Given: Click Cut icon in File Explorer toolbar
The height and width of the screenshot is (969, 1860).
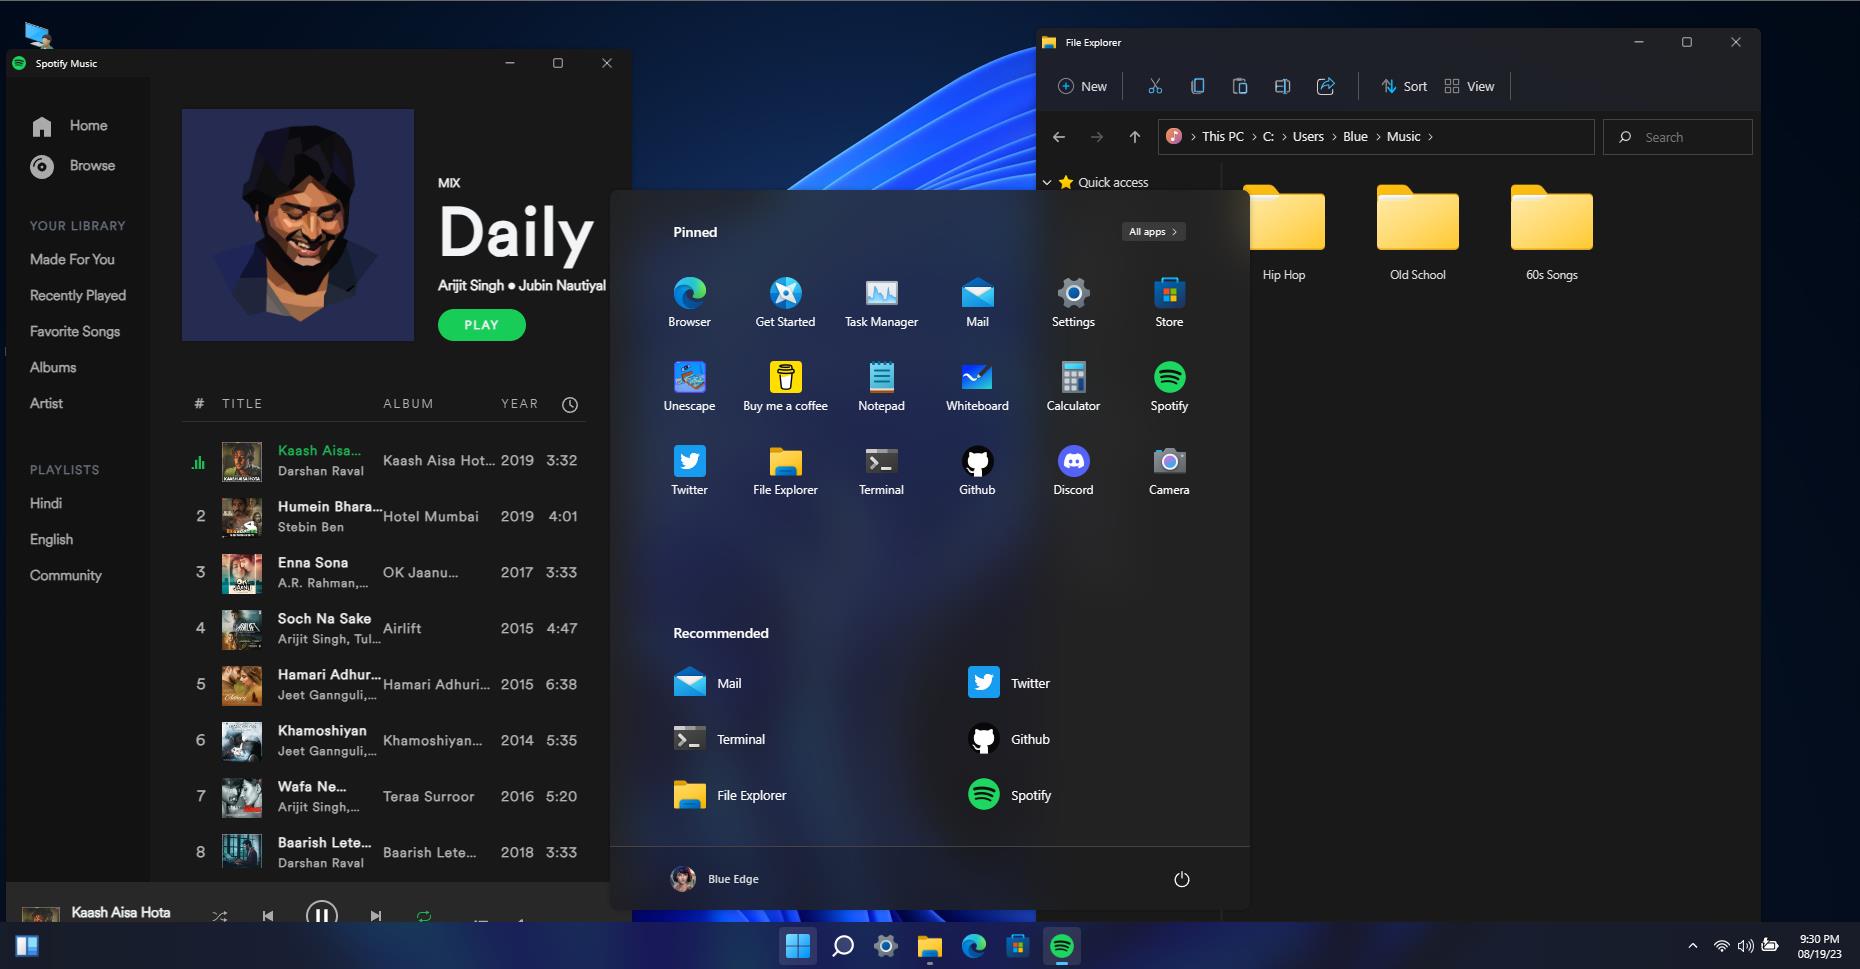Looking at the screenshot, I should (x=1155, y=86).
